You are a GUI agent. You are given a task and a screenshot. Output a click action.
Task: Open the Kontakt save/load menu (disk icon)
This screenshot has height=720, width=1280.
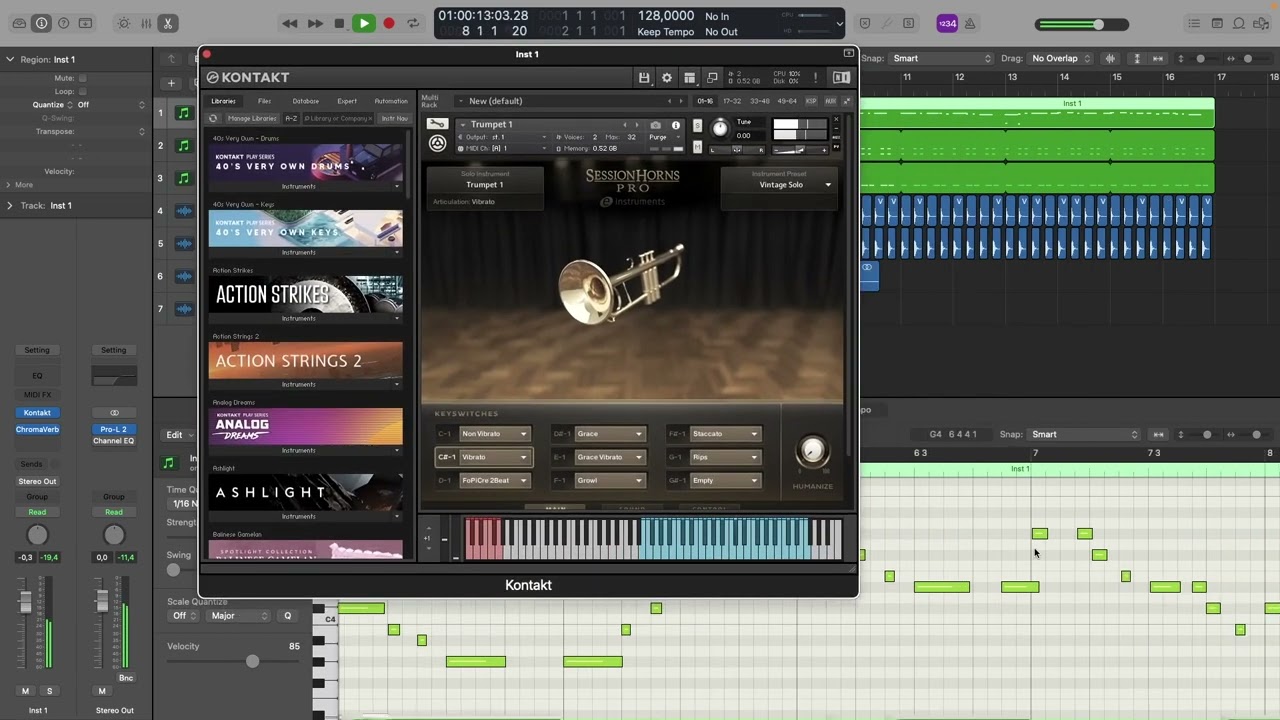(x=644, y=77)
